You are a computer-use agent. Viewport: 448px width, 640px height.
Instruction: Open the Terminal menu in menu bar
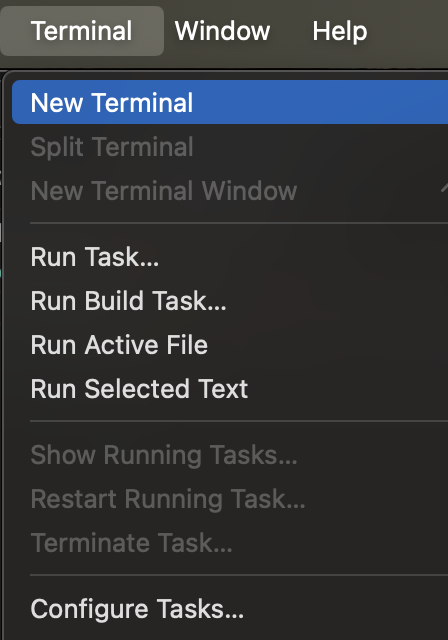(x=82, y=31)
